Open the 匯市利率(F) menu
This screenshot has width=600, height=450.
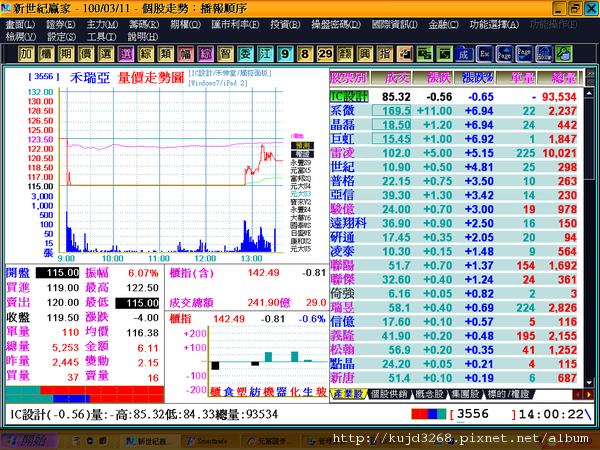235,24
